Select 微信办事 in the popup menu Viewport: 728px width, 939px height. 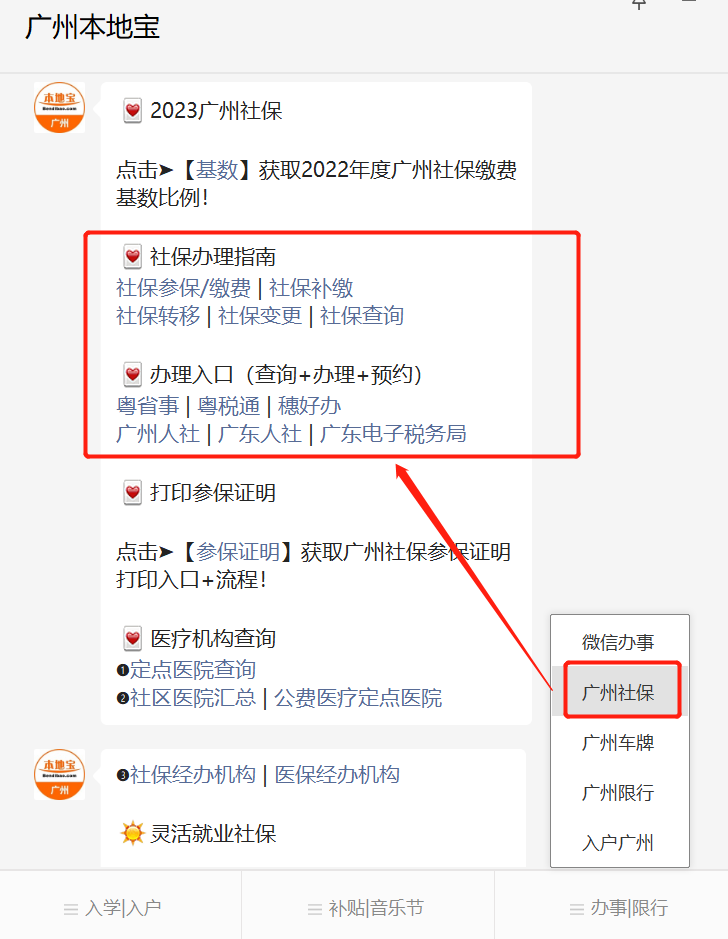(x=620, y=642)
